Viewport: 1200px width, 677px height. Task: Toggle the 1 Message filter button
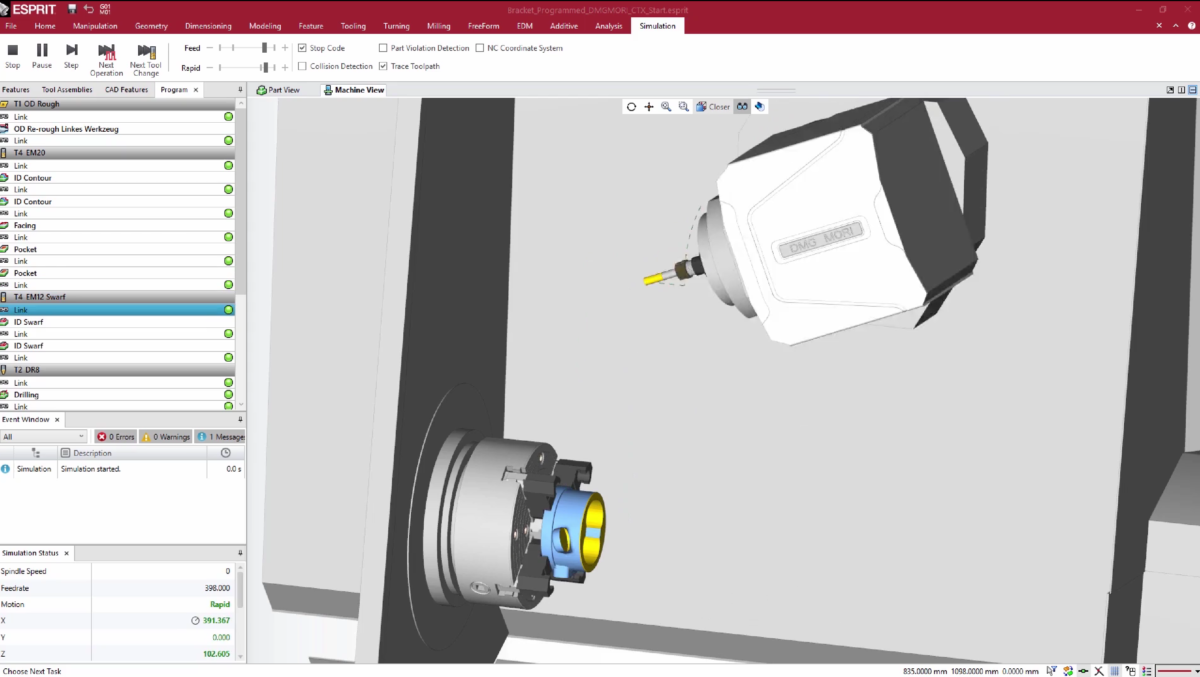tap(220, 437)
